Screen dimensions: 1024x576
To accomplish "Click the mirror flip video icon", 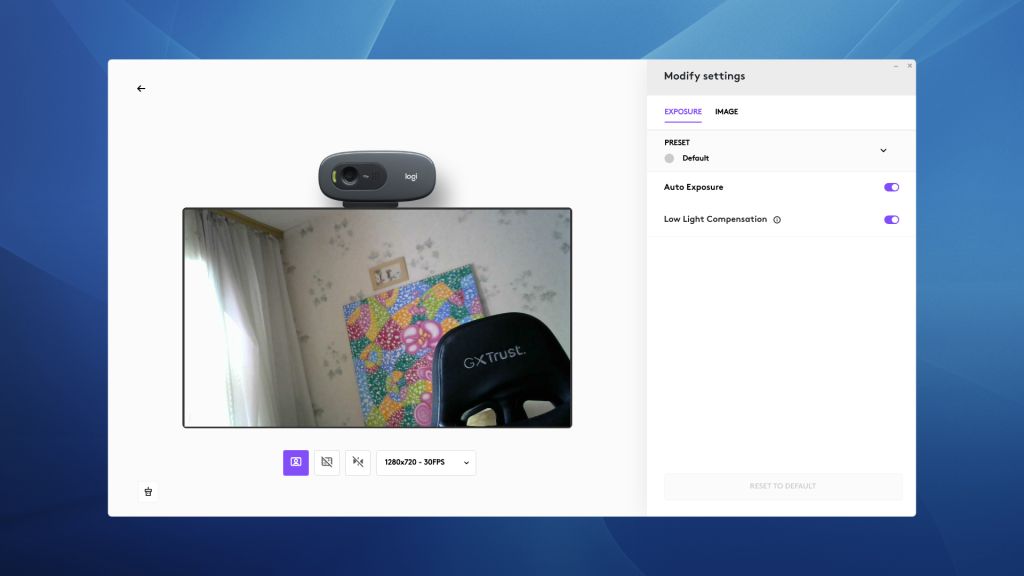I will pyautogui.click(x=358, y=462).
